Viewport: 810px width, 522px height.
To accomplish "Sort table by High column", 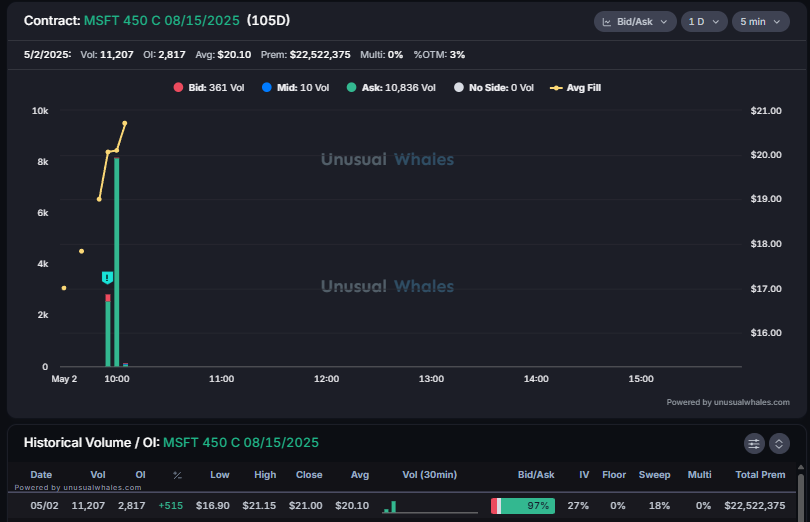I will (265, 474).
